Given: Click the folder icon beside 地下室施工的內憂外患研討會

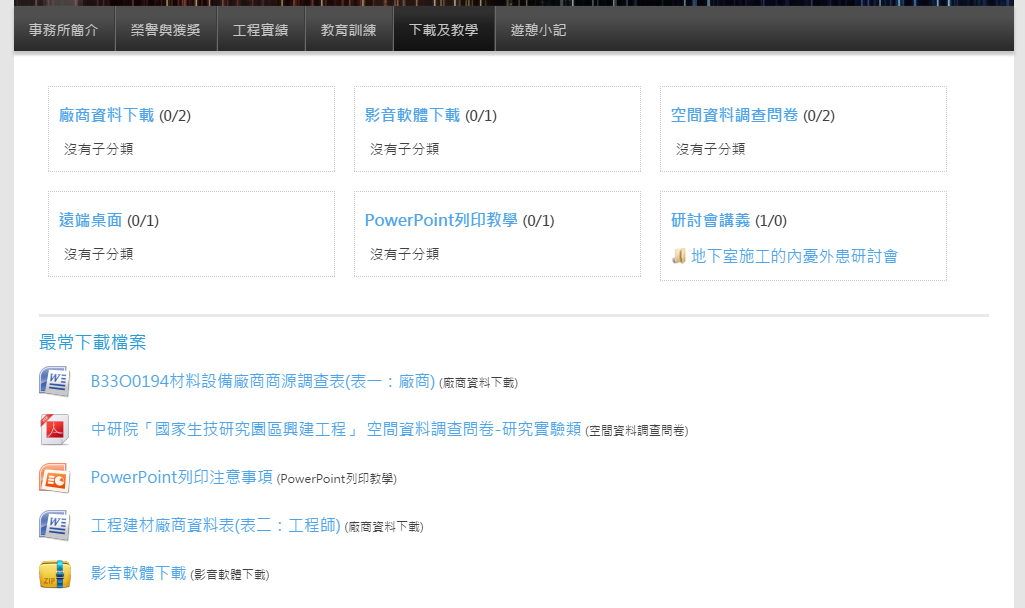Looking at the screenshot, I should tap(679, 256).
